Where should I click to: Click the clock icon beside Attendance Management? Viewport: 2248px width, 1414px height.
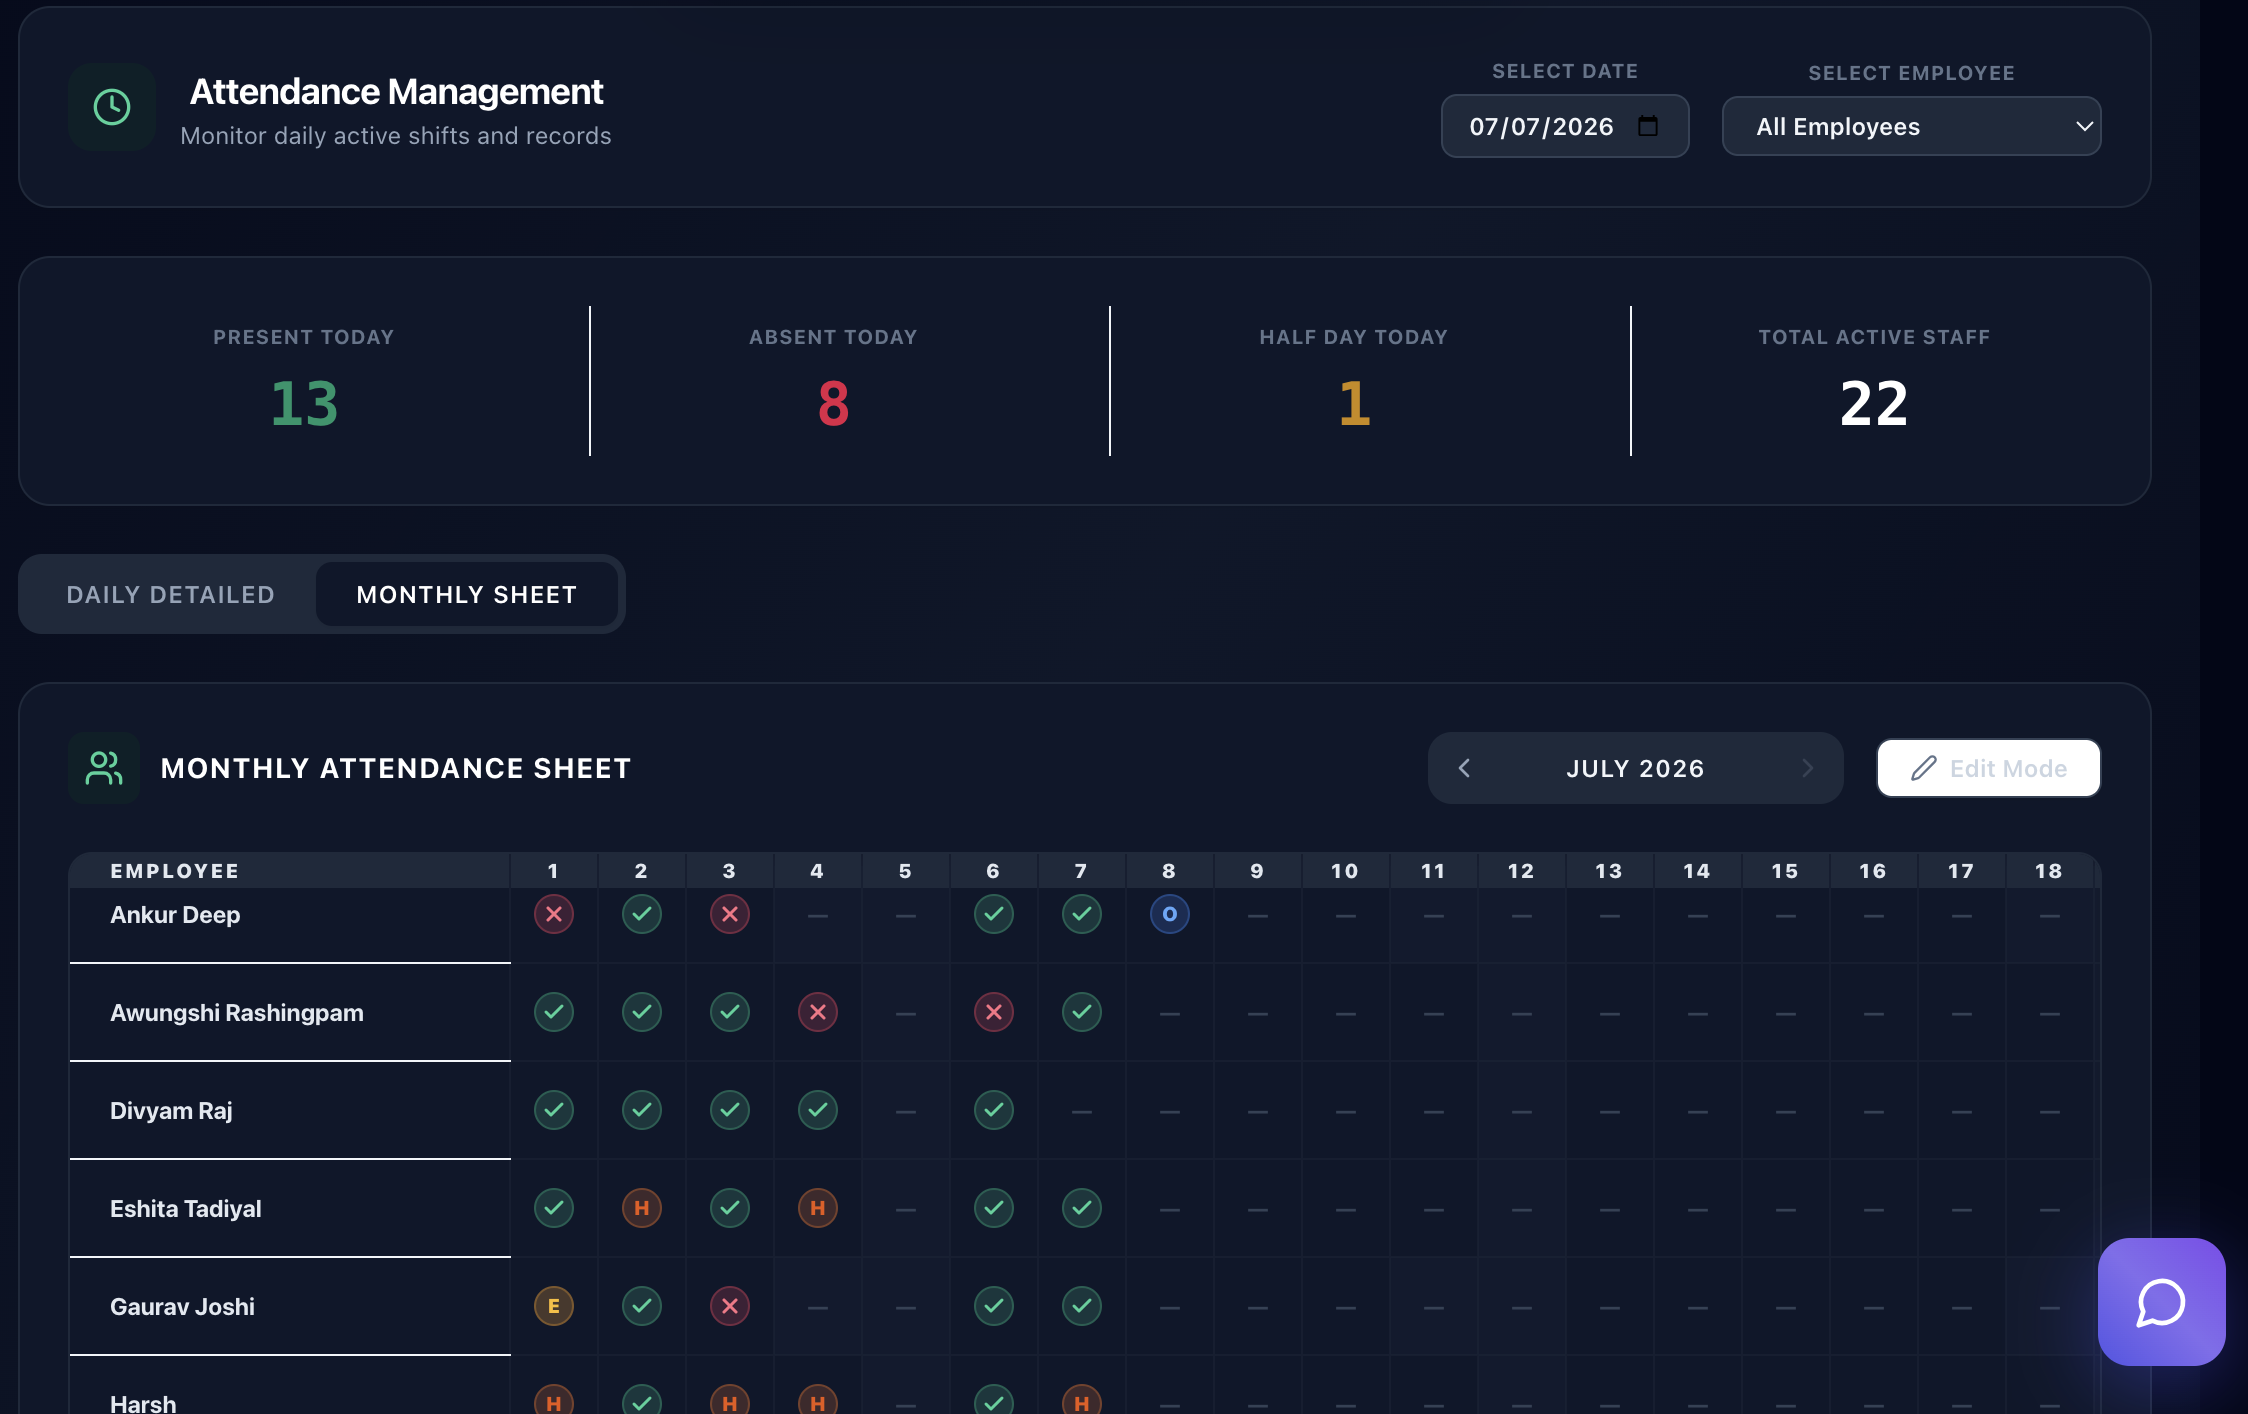click(112, 107)
